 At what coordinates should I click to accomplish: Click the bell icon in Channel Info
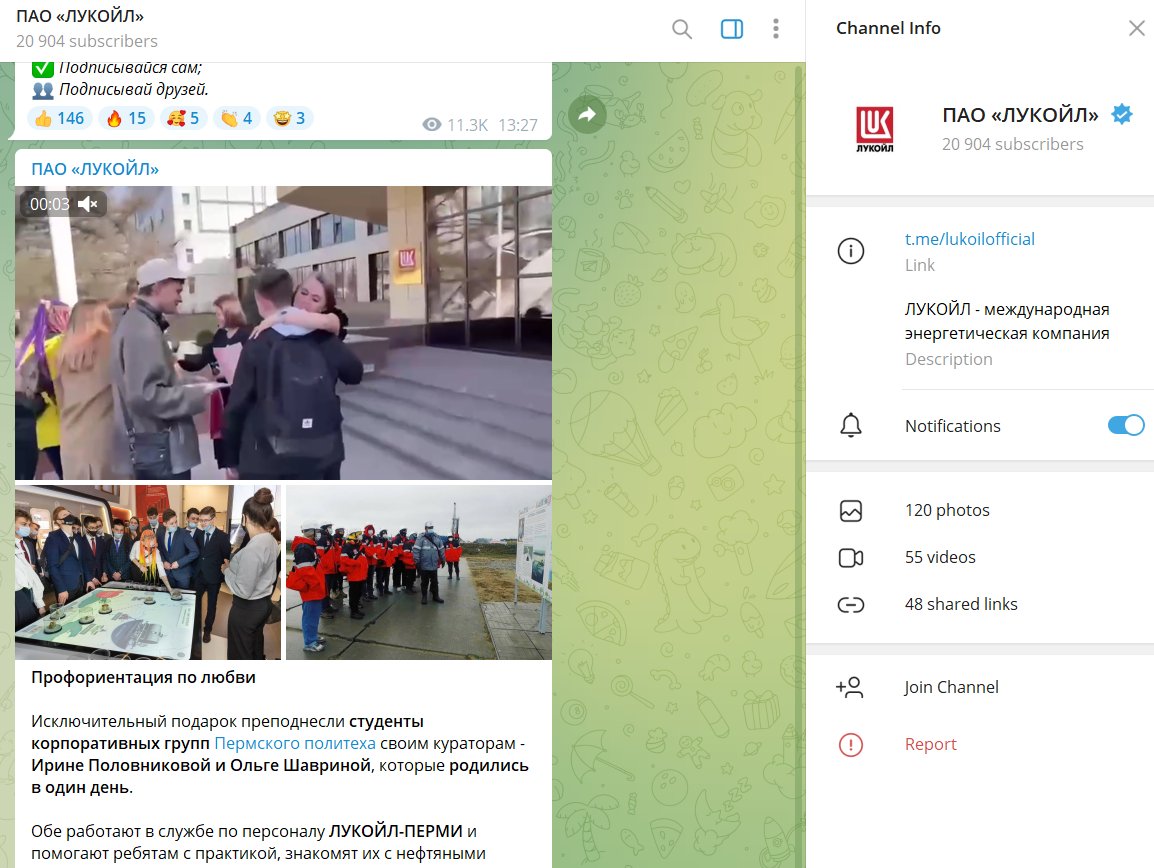[x=851, y=425]
